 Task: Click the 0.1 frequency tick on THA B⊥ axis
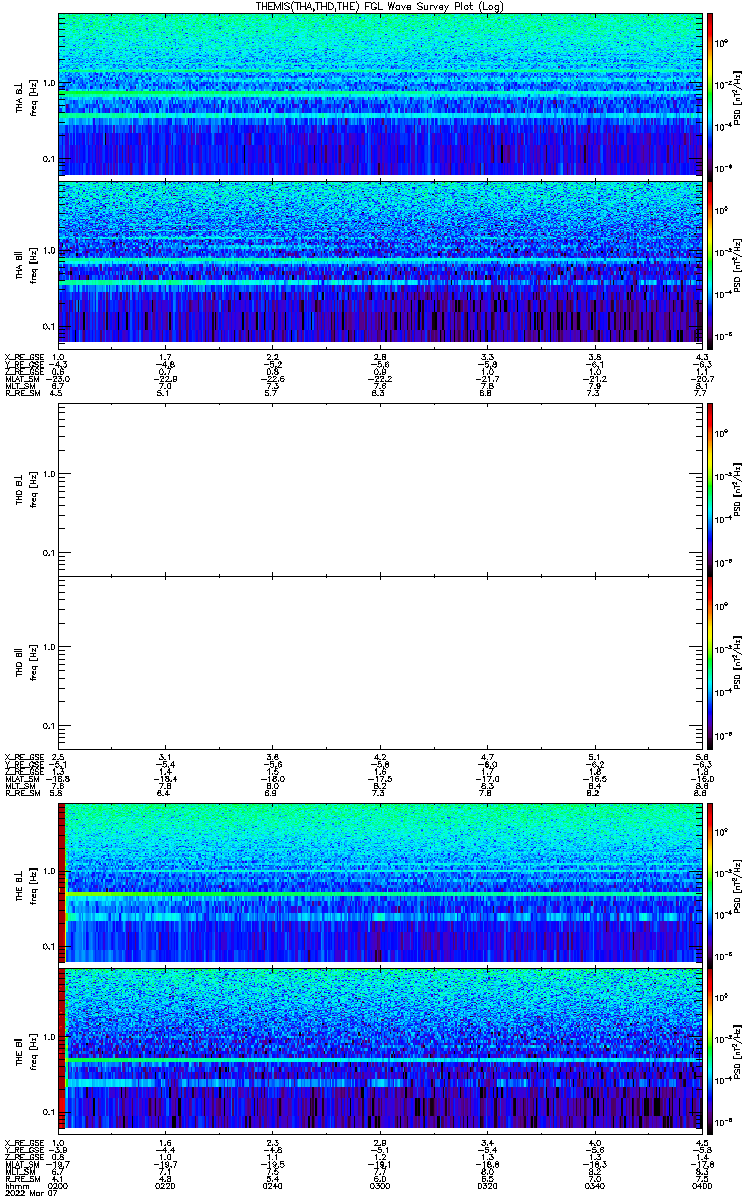pos(49,159)
